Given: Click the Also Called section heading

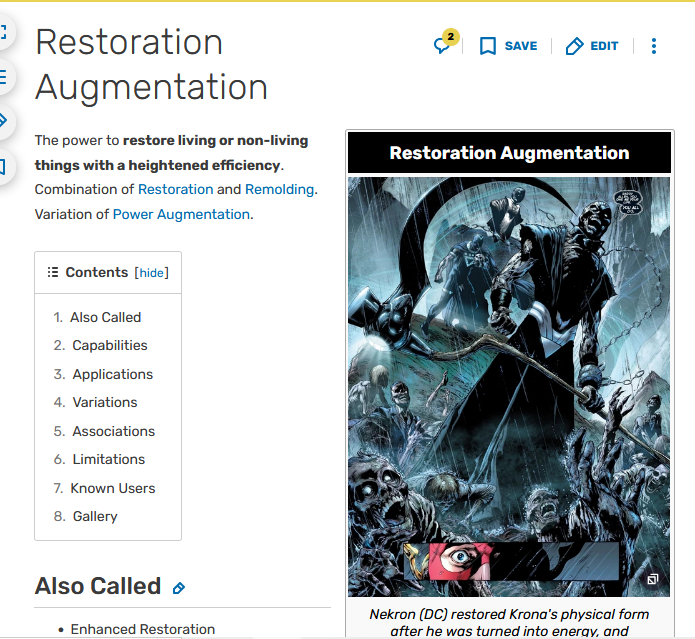Looking at the screenshot, I should coord(98,586).
